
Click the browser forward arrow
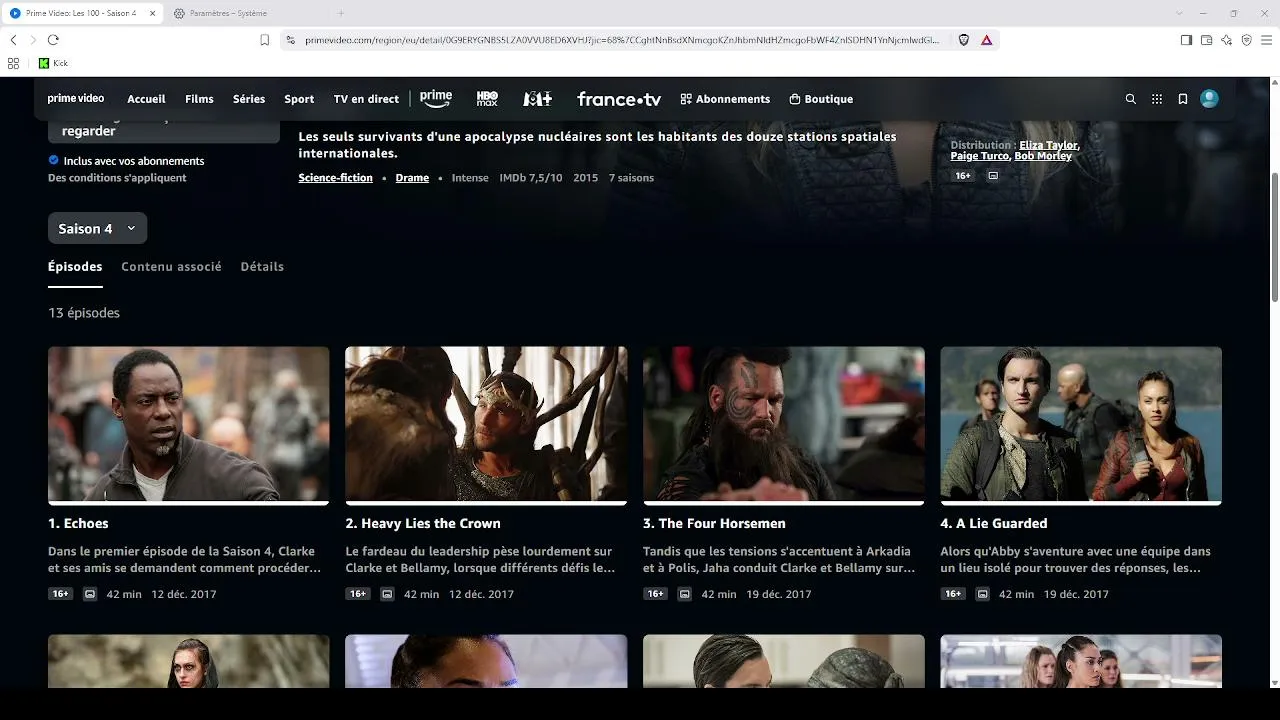click(x=33, y=40)
